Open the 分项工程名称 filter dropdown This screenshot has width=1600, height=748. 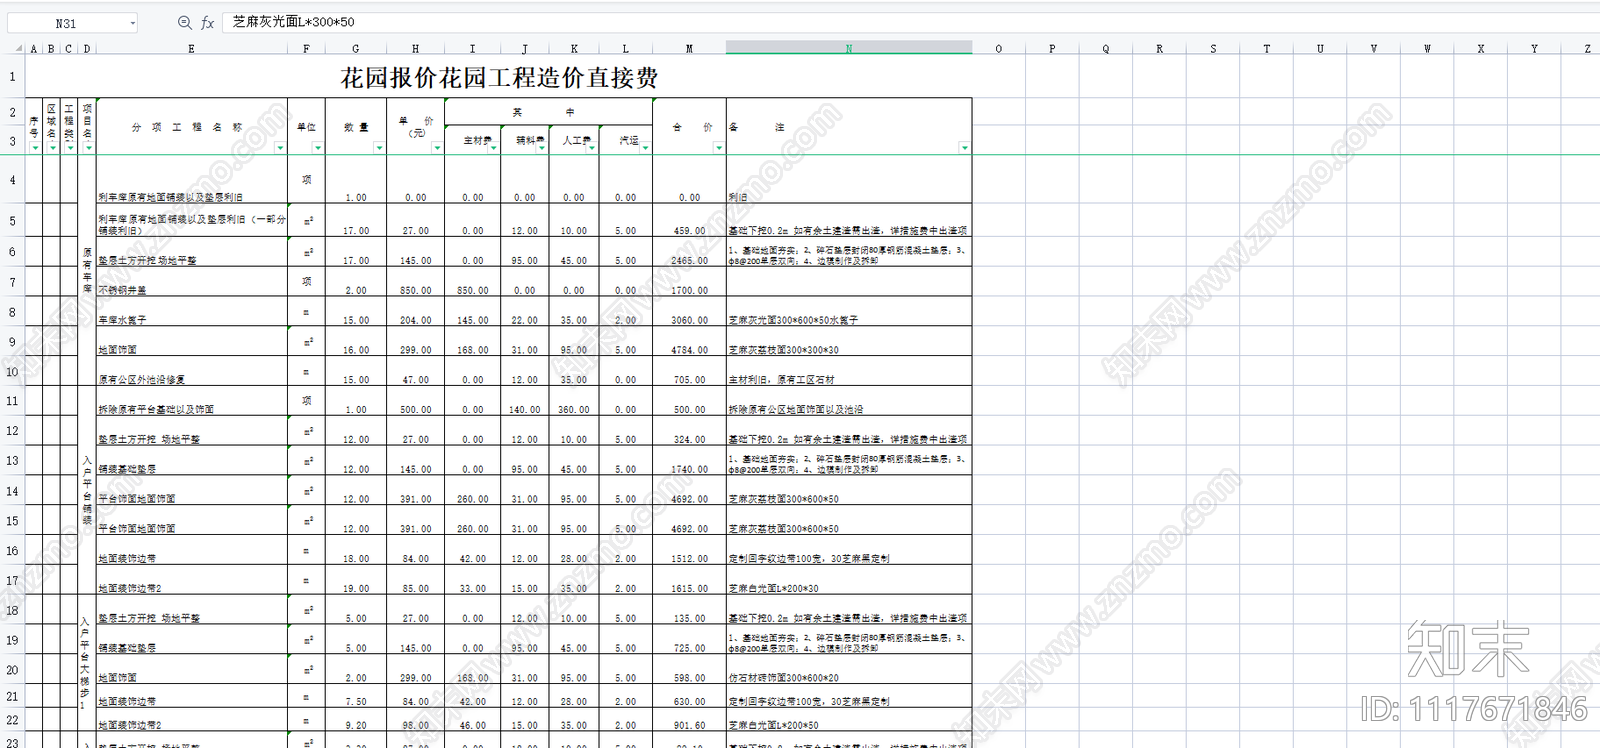pos(280,148)
